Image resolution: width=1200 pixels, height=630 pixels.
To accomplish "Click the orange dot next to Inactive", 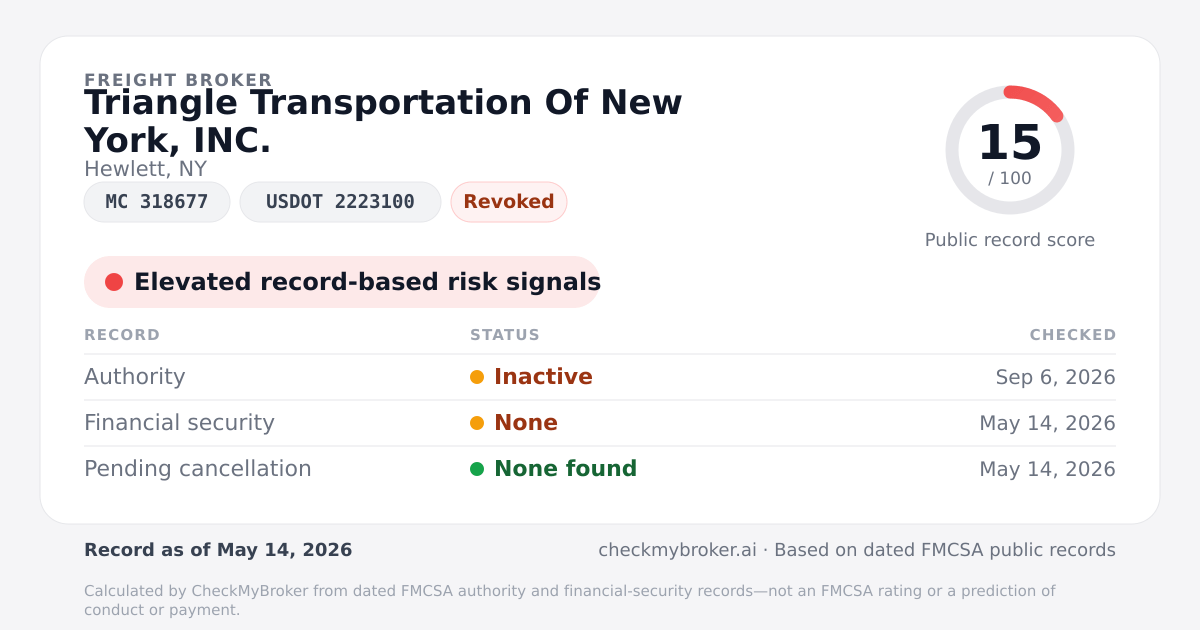I will (477, 377).
